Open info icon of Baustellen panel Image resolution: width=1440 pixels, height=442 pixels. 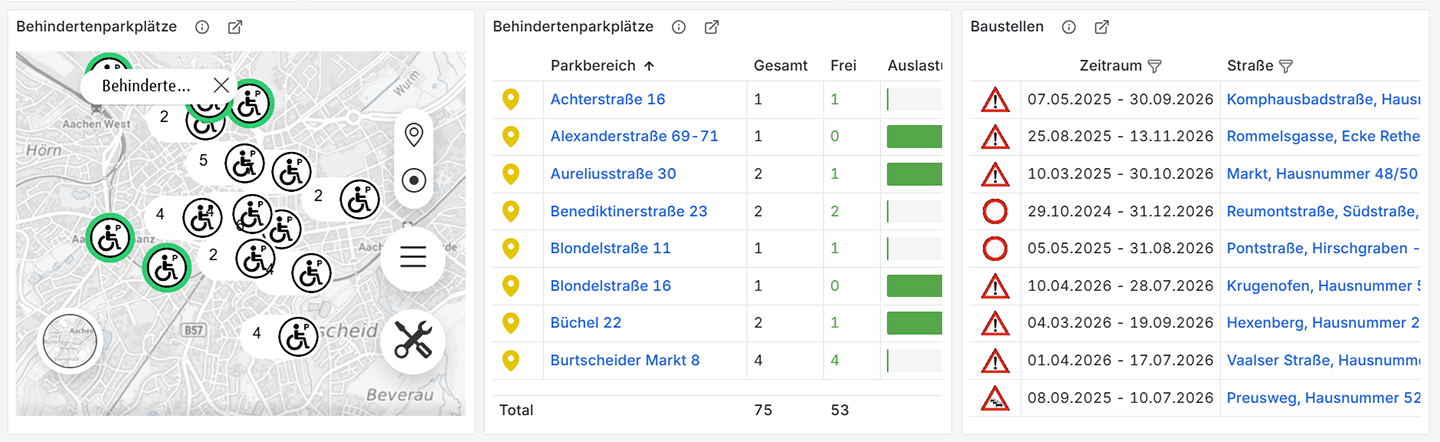1068,27
